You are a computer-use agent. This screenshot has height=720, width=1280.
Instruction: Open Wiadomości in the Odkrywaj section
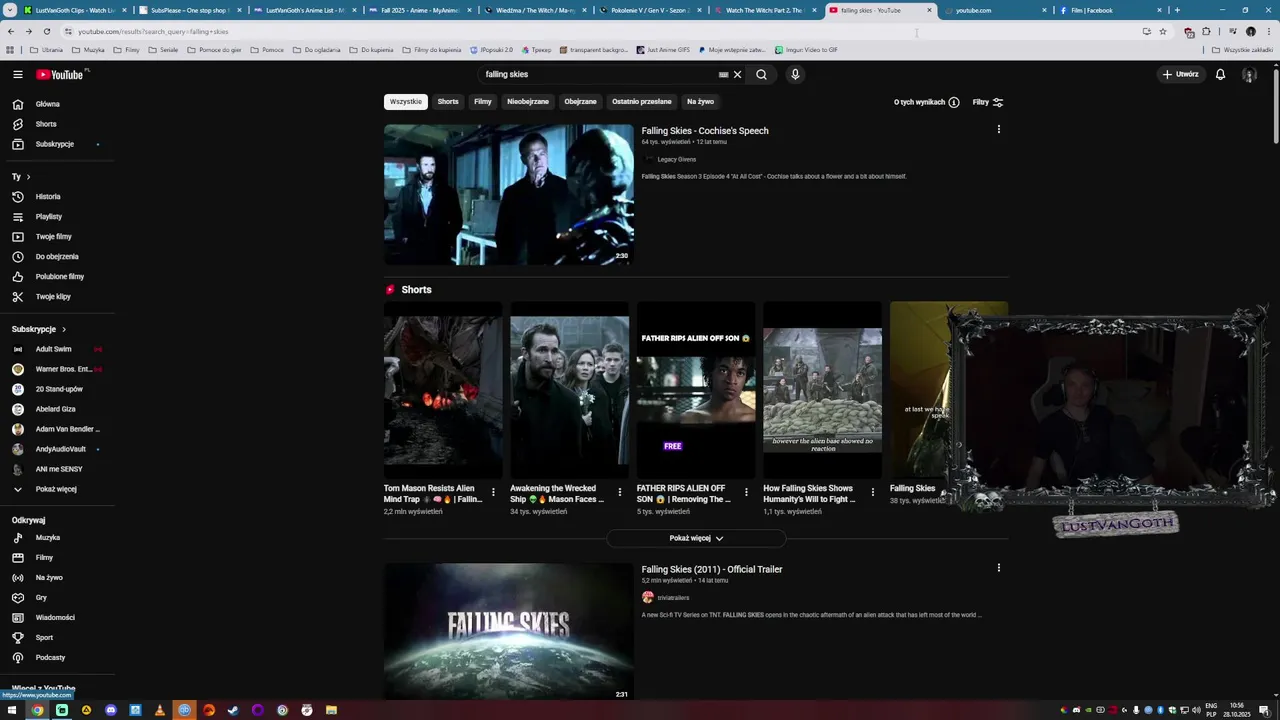pos(57,618)
